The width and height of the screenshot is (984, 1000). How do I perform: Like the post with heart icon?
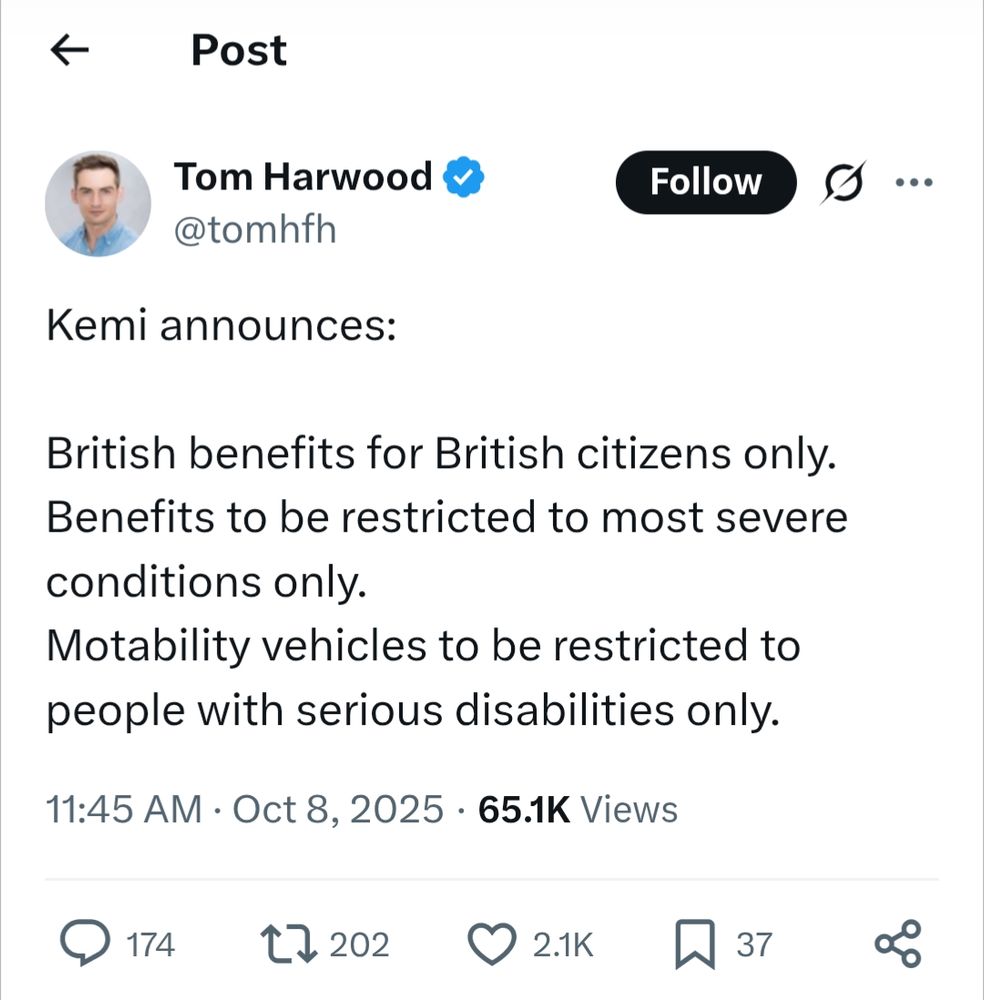492,943
